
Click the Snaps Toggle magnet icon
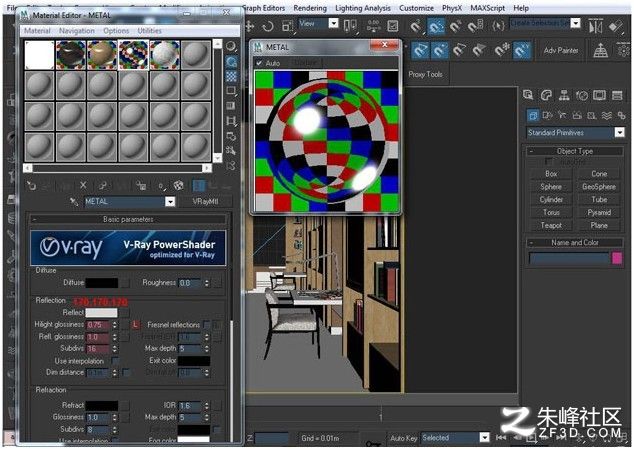pyautogui.click(x=416, y=26)
